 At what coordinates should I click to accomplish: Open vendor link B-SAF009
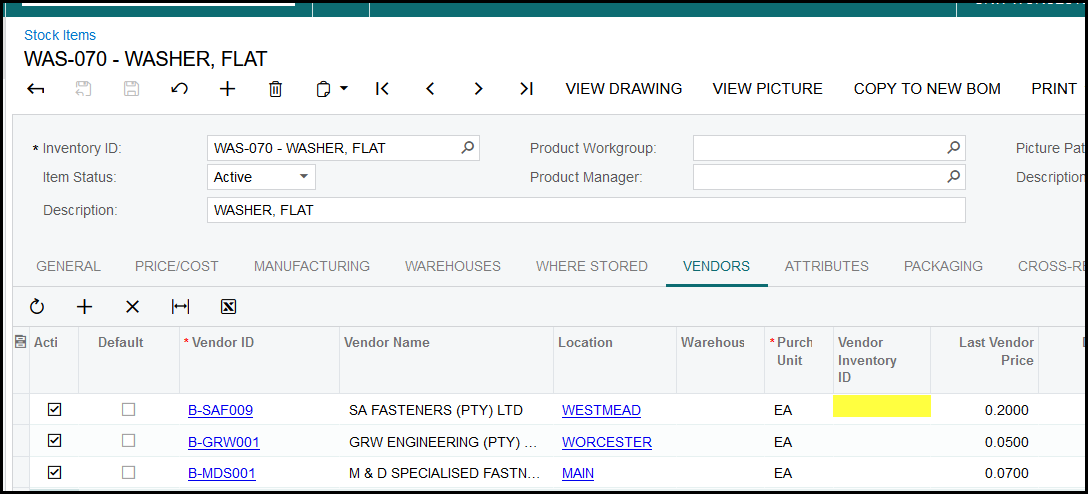pos(220,410)
